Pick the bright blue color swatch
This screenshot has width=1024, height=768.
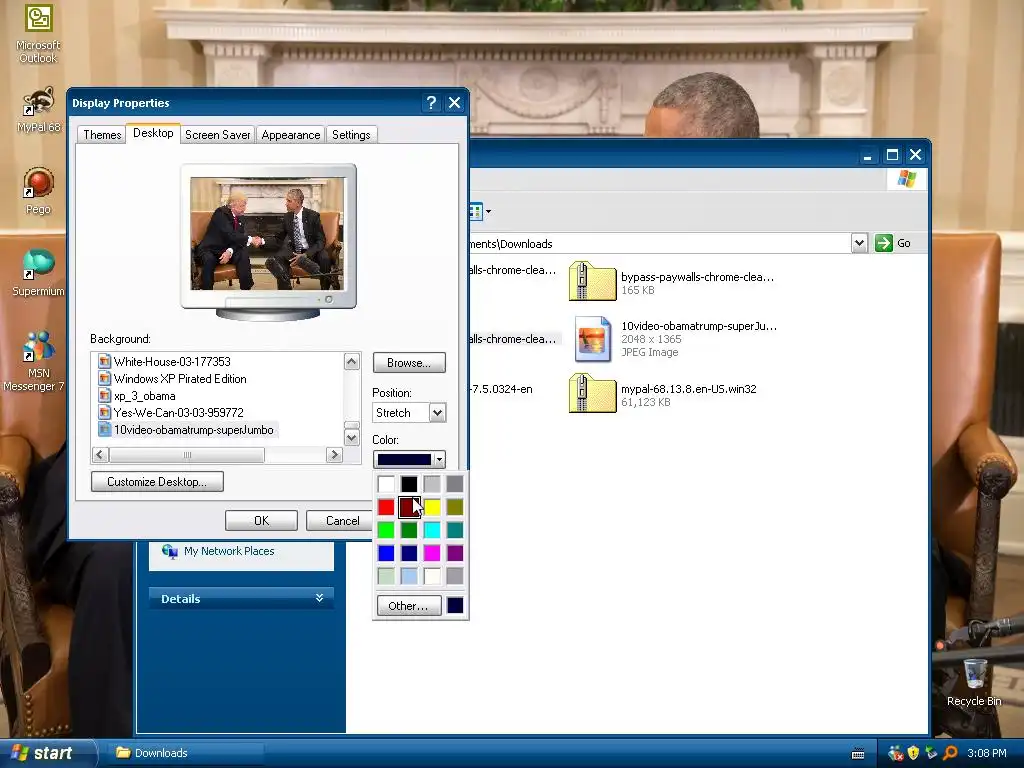click(x=386, y=553)
